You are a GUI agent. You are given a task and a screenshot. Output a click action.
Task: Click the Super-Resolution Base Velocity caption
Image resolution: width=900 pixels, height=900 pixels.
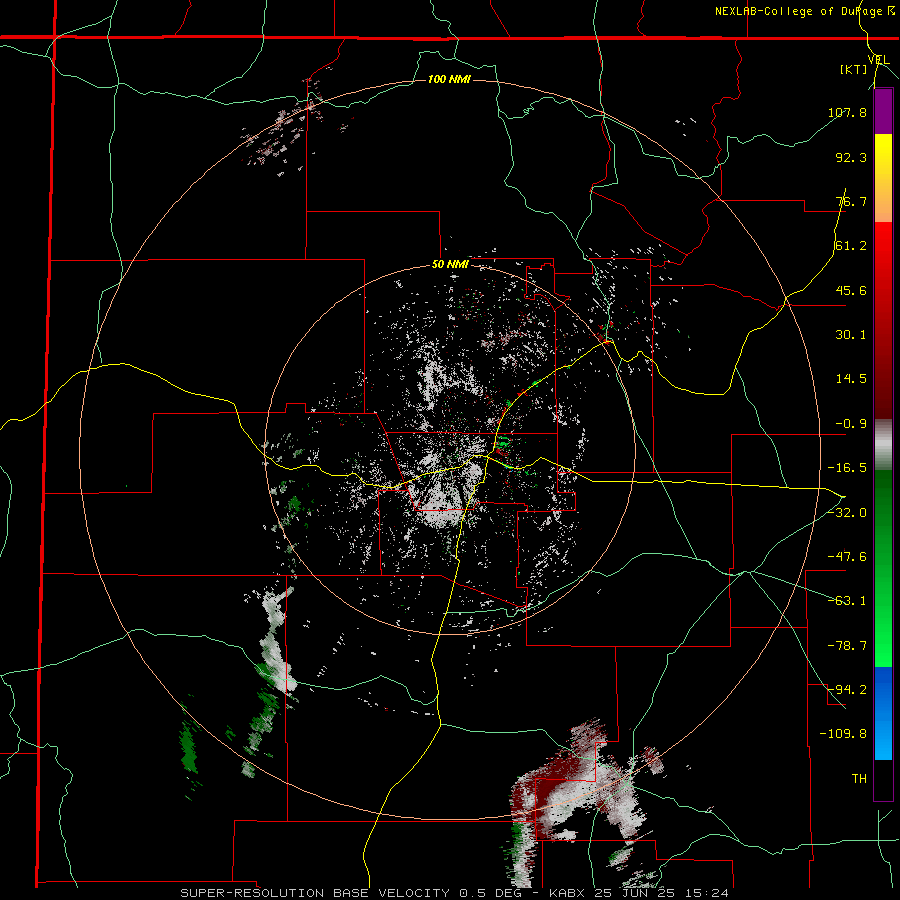(x=454, y=893)
